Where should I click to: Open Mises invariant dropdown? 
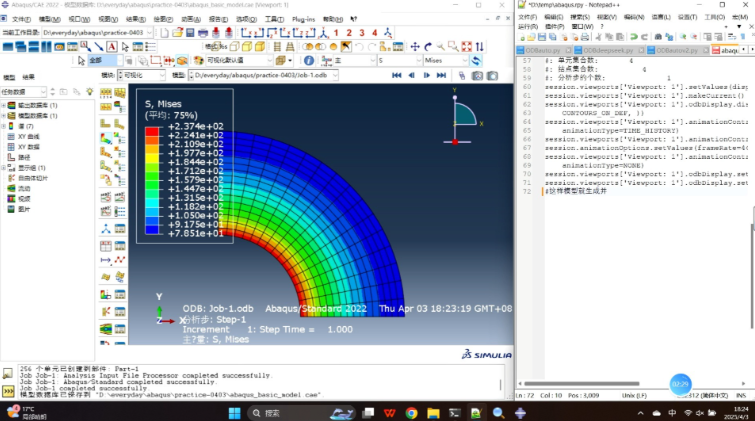[x=465, y=61]
